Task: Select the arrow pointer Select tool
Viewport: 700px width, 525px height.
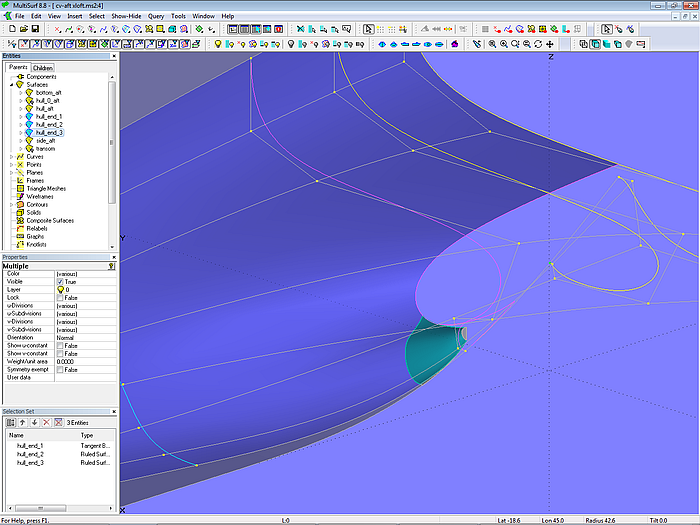Action: [368, 30]
